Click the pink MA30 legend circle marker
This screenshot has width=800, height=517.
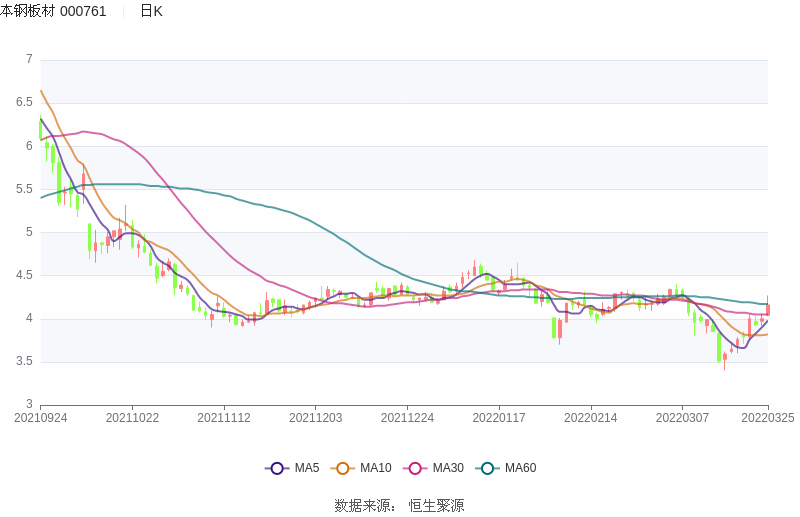[415, 468]
